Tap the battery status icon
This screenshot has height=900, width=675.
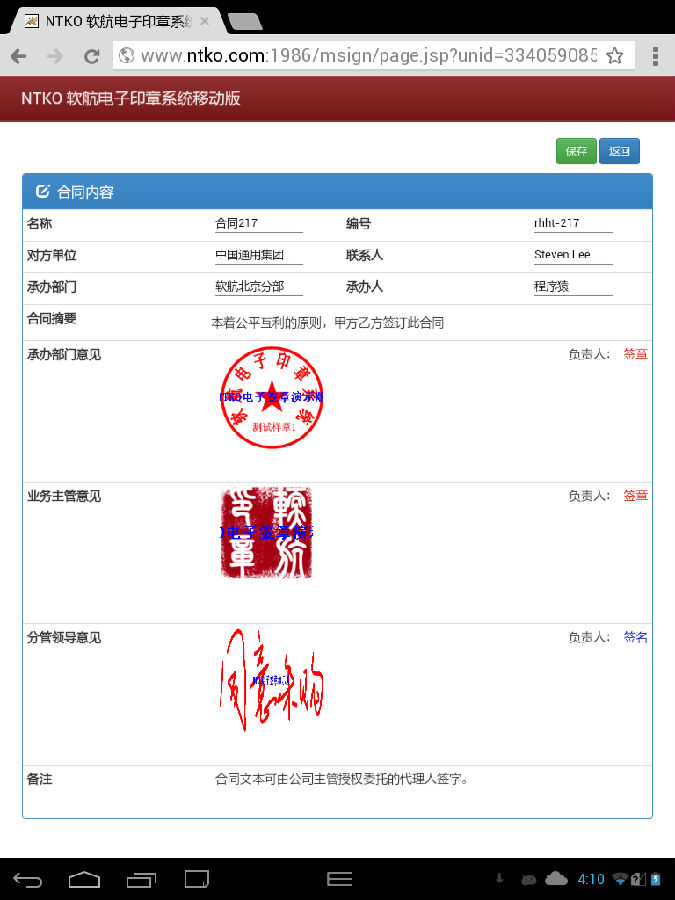655,879
